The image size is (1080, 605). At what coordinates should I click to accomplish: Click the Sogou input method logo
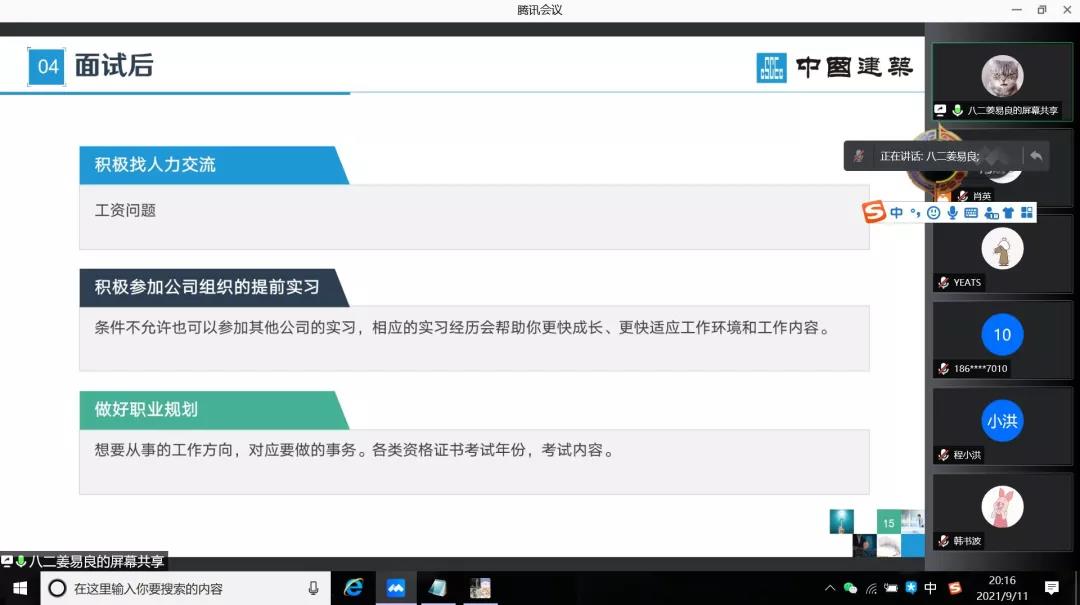pos(875,212)
